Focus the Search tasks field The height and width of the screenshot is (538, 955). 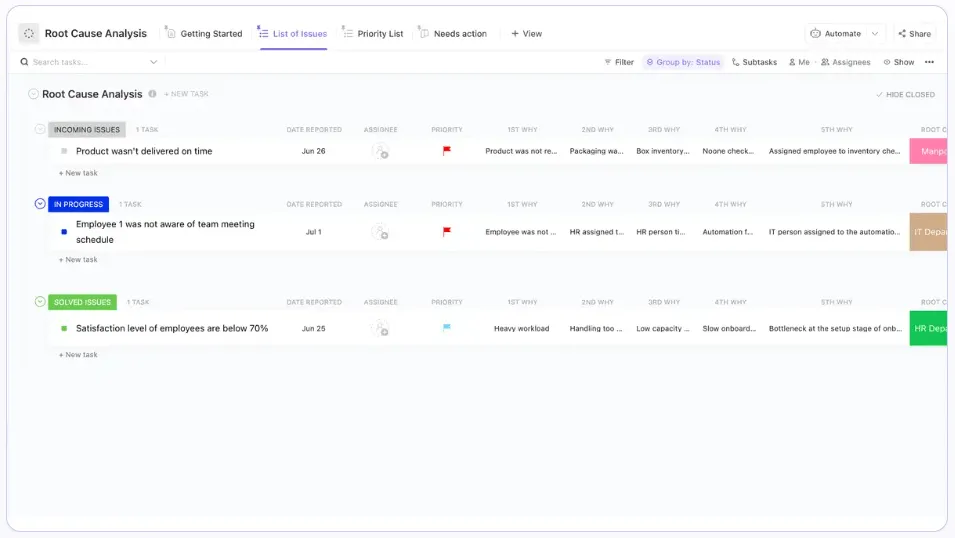(x=88, y=62)
